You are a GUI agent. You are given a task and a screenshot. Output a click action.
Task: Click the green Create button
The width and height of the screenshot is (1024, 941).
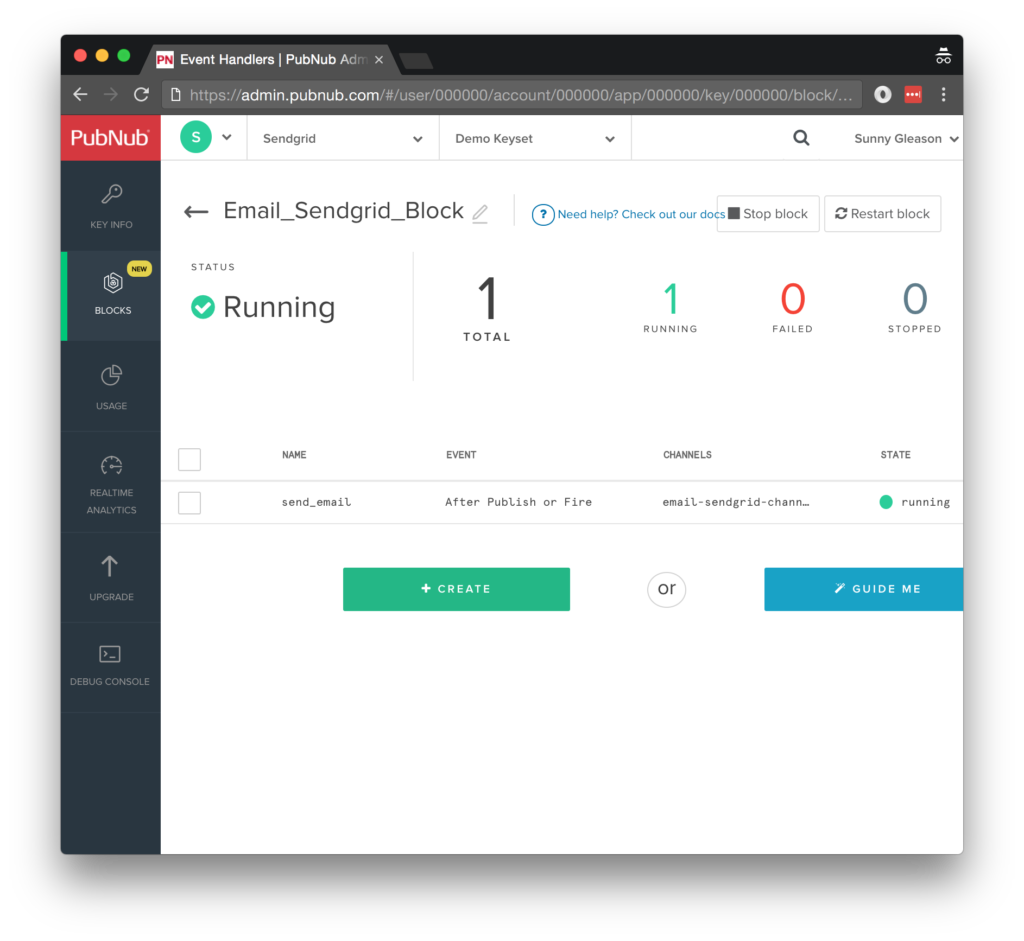(x=456, y=589)
